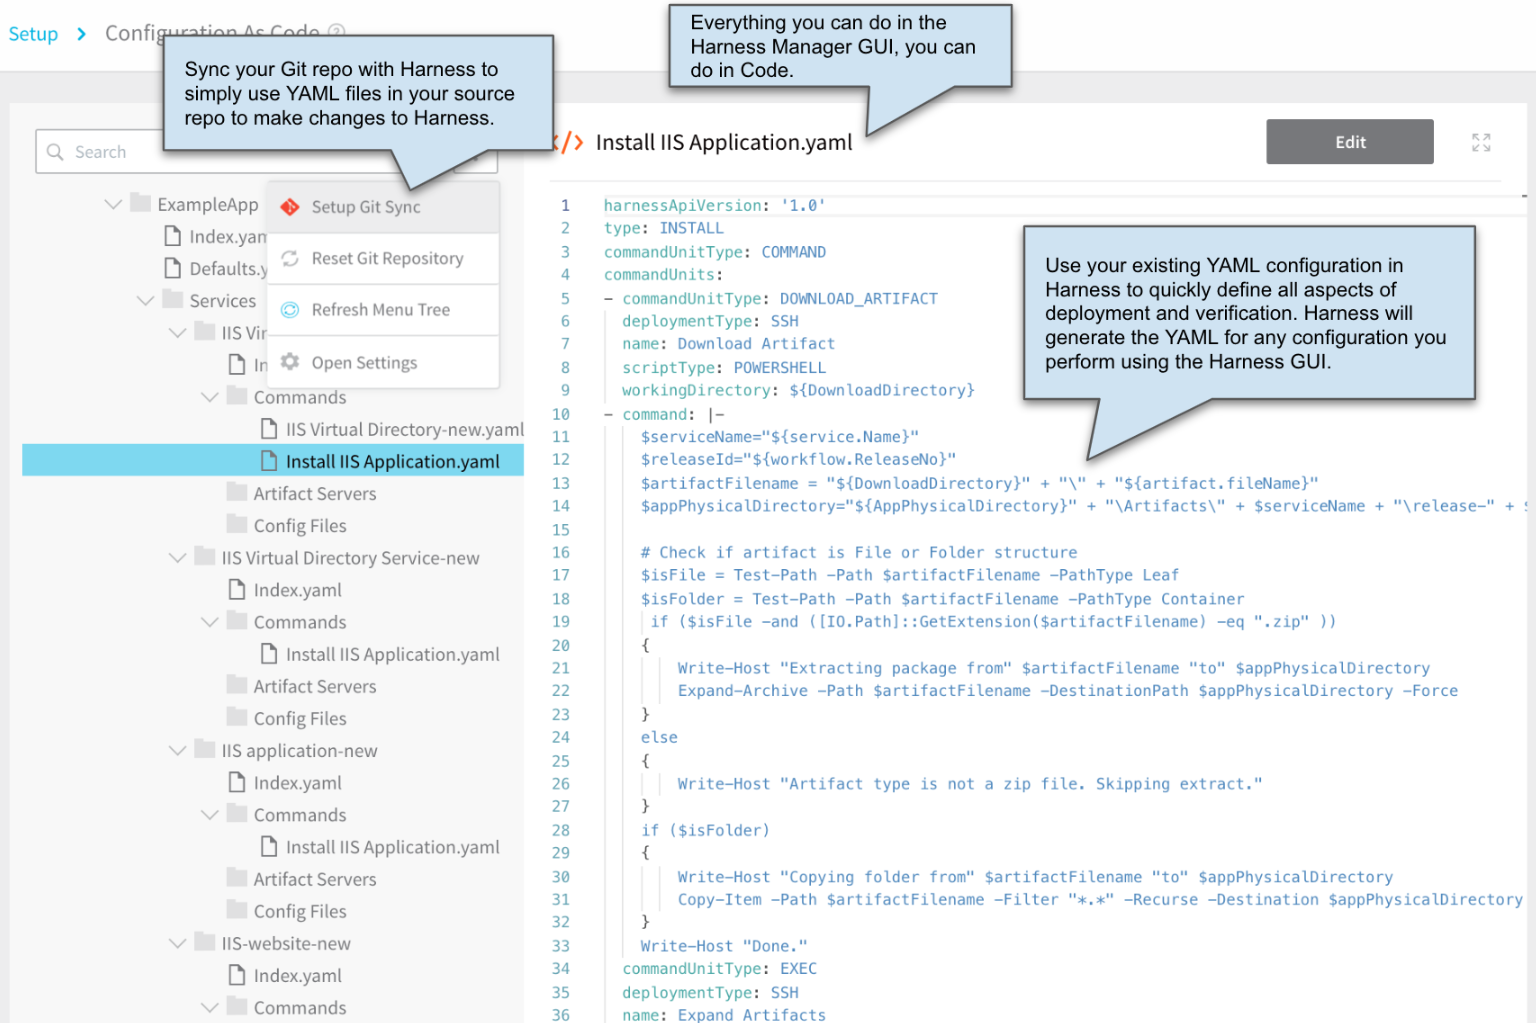Choose Open Settings from menu
Viewport: 1536px width, 1023px height.
(x=383, y=362)
